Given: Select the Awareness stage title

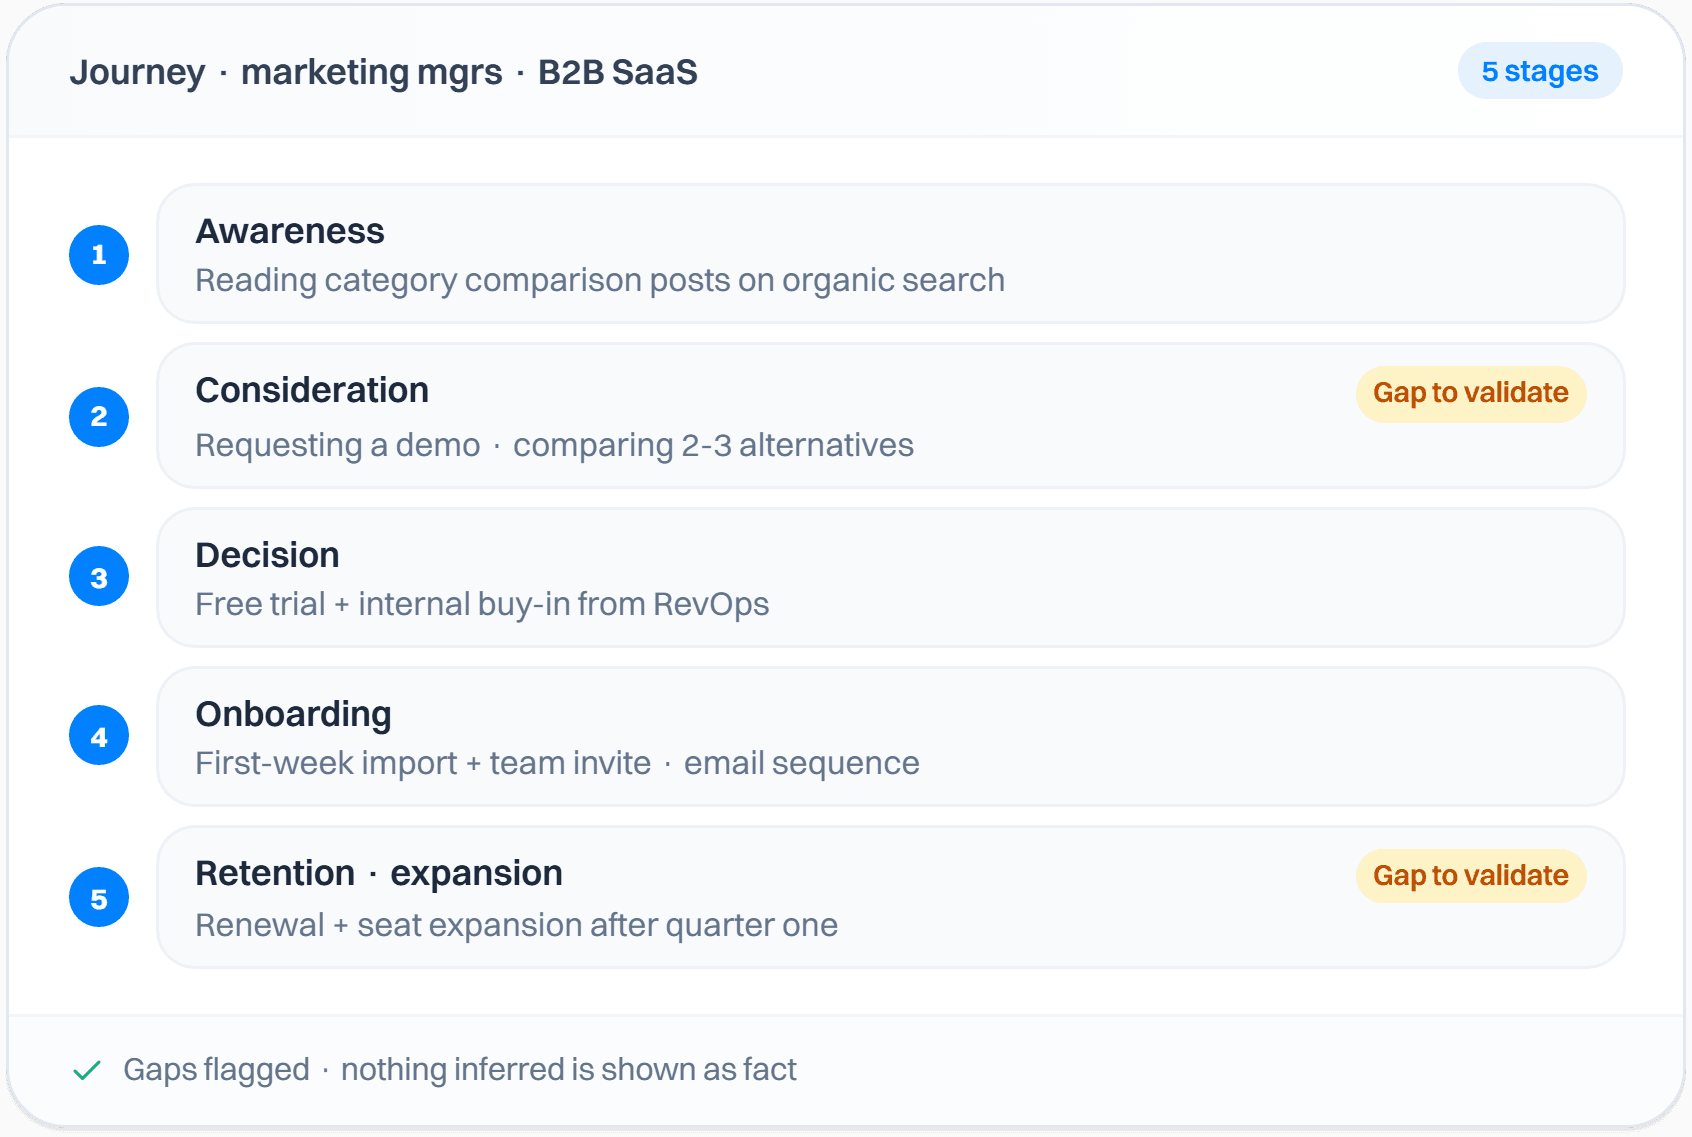Looking at the screenshot, I should (x=290, y=231).
